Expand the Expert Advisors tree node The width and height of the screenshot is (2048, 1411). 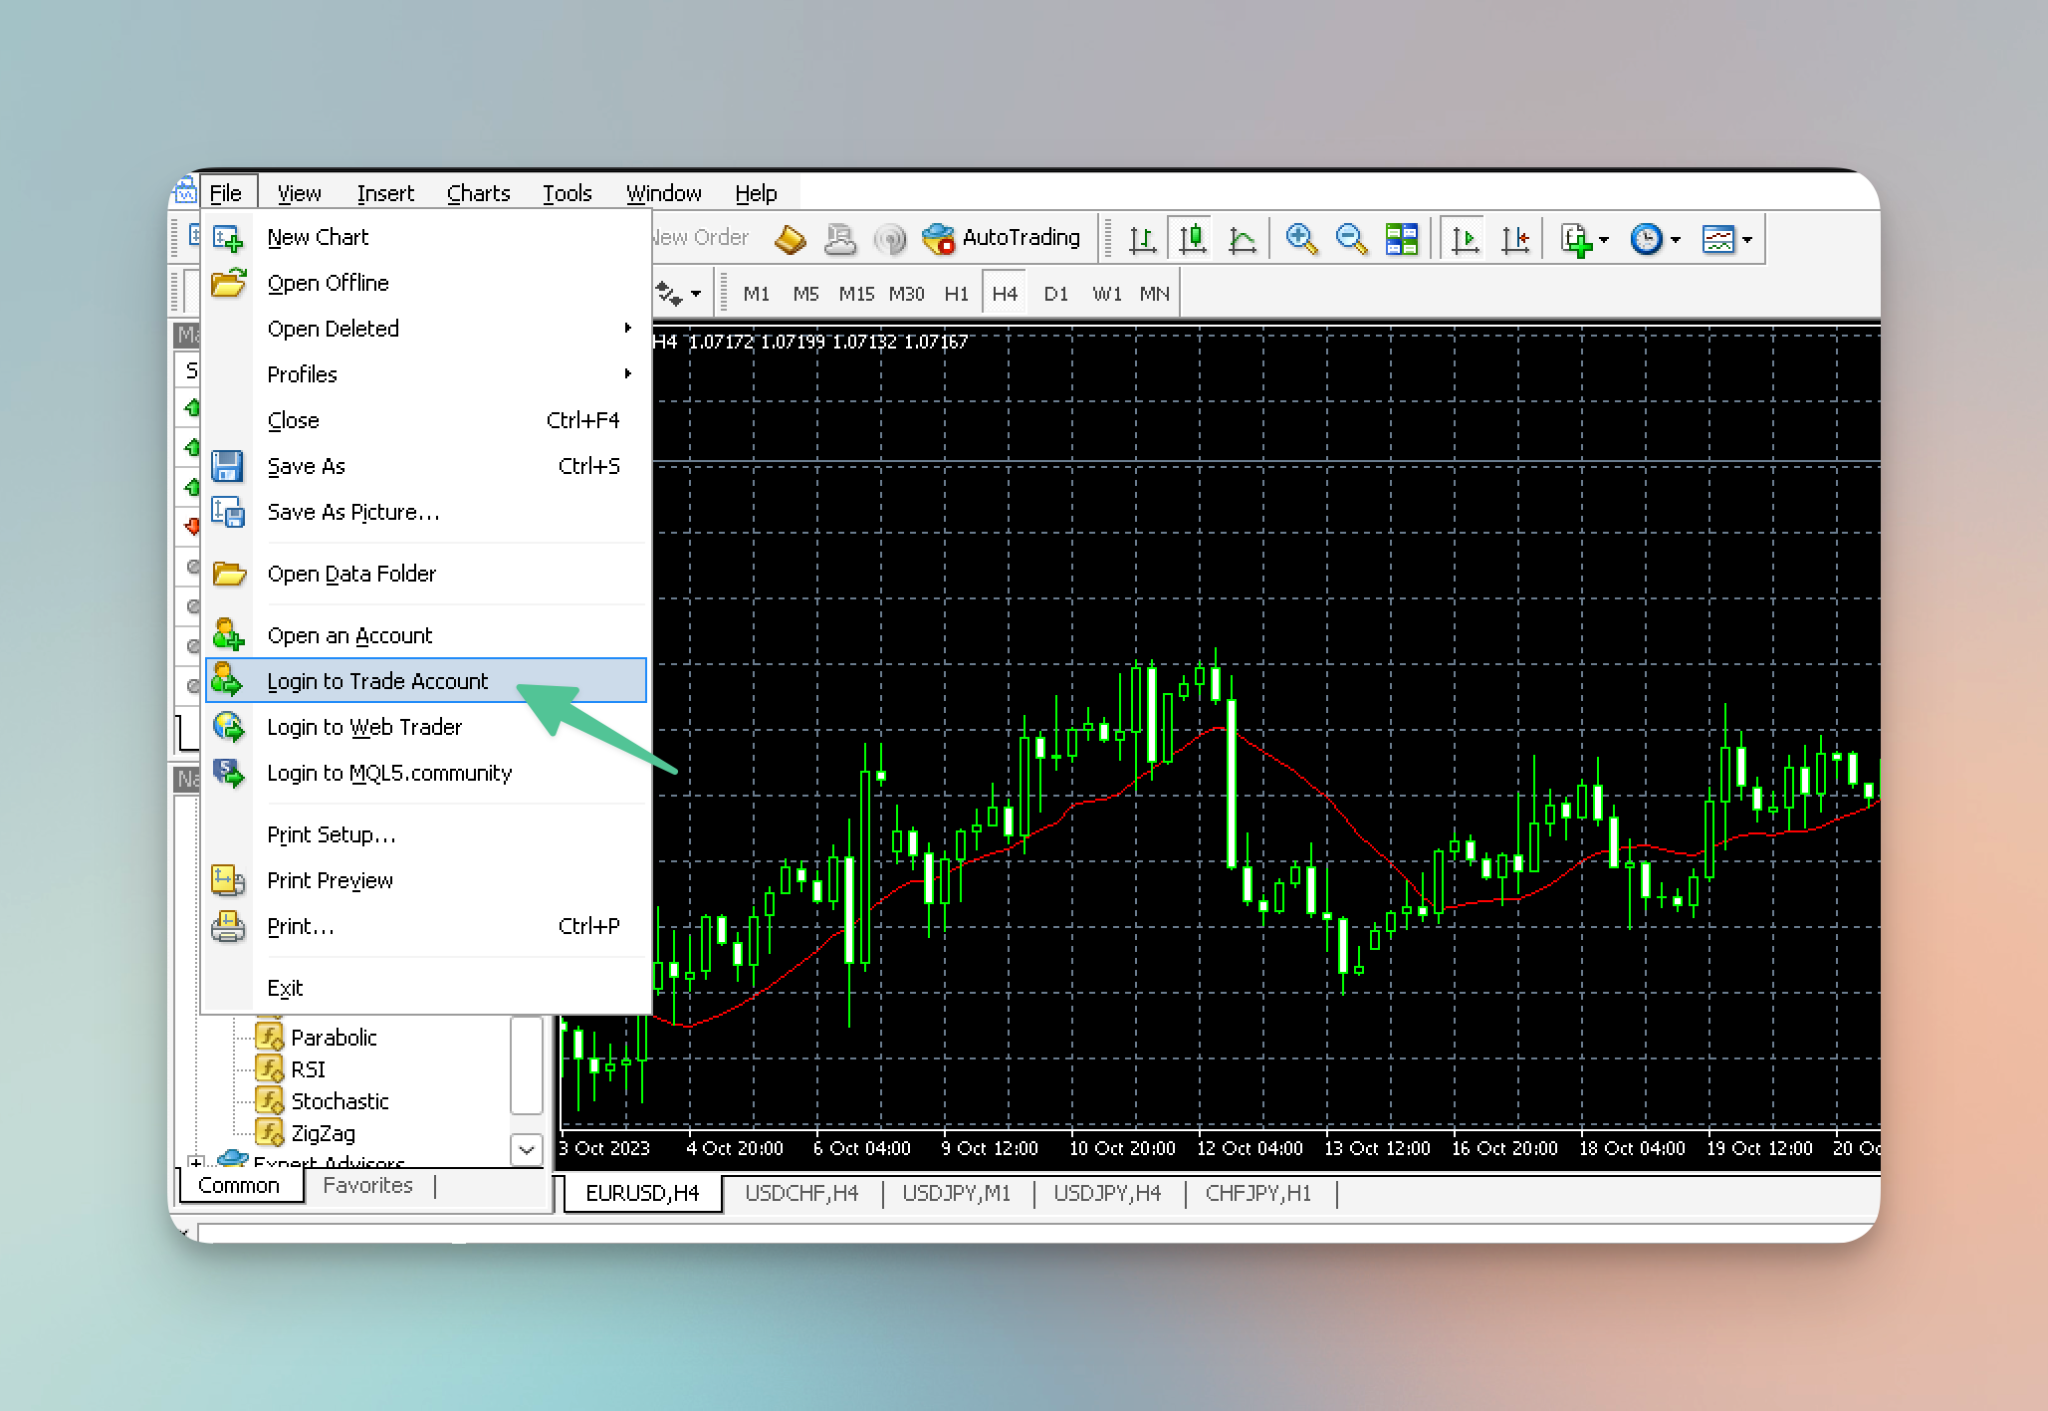click(196, 1163)
